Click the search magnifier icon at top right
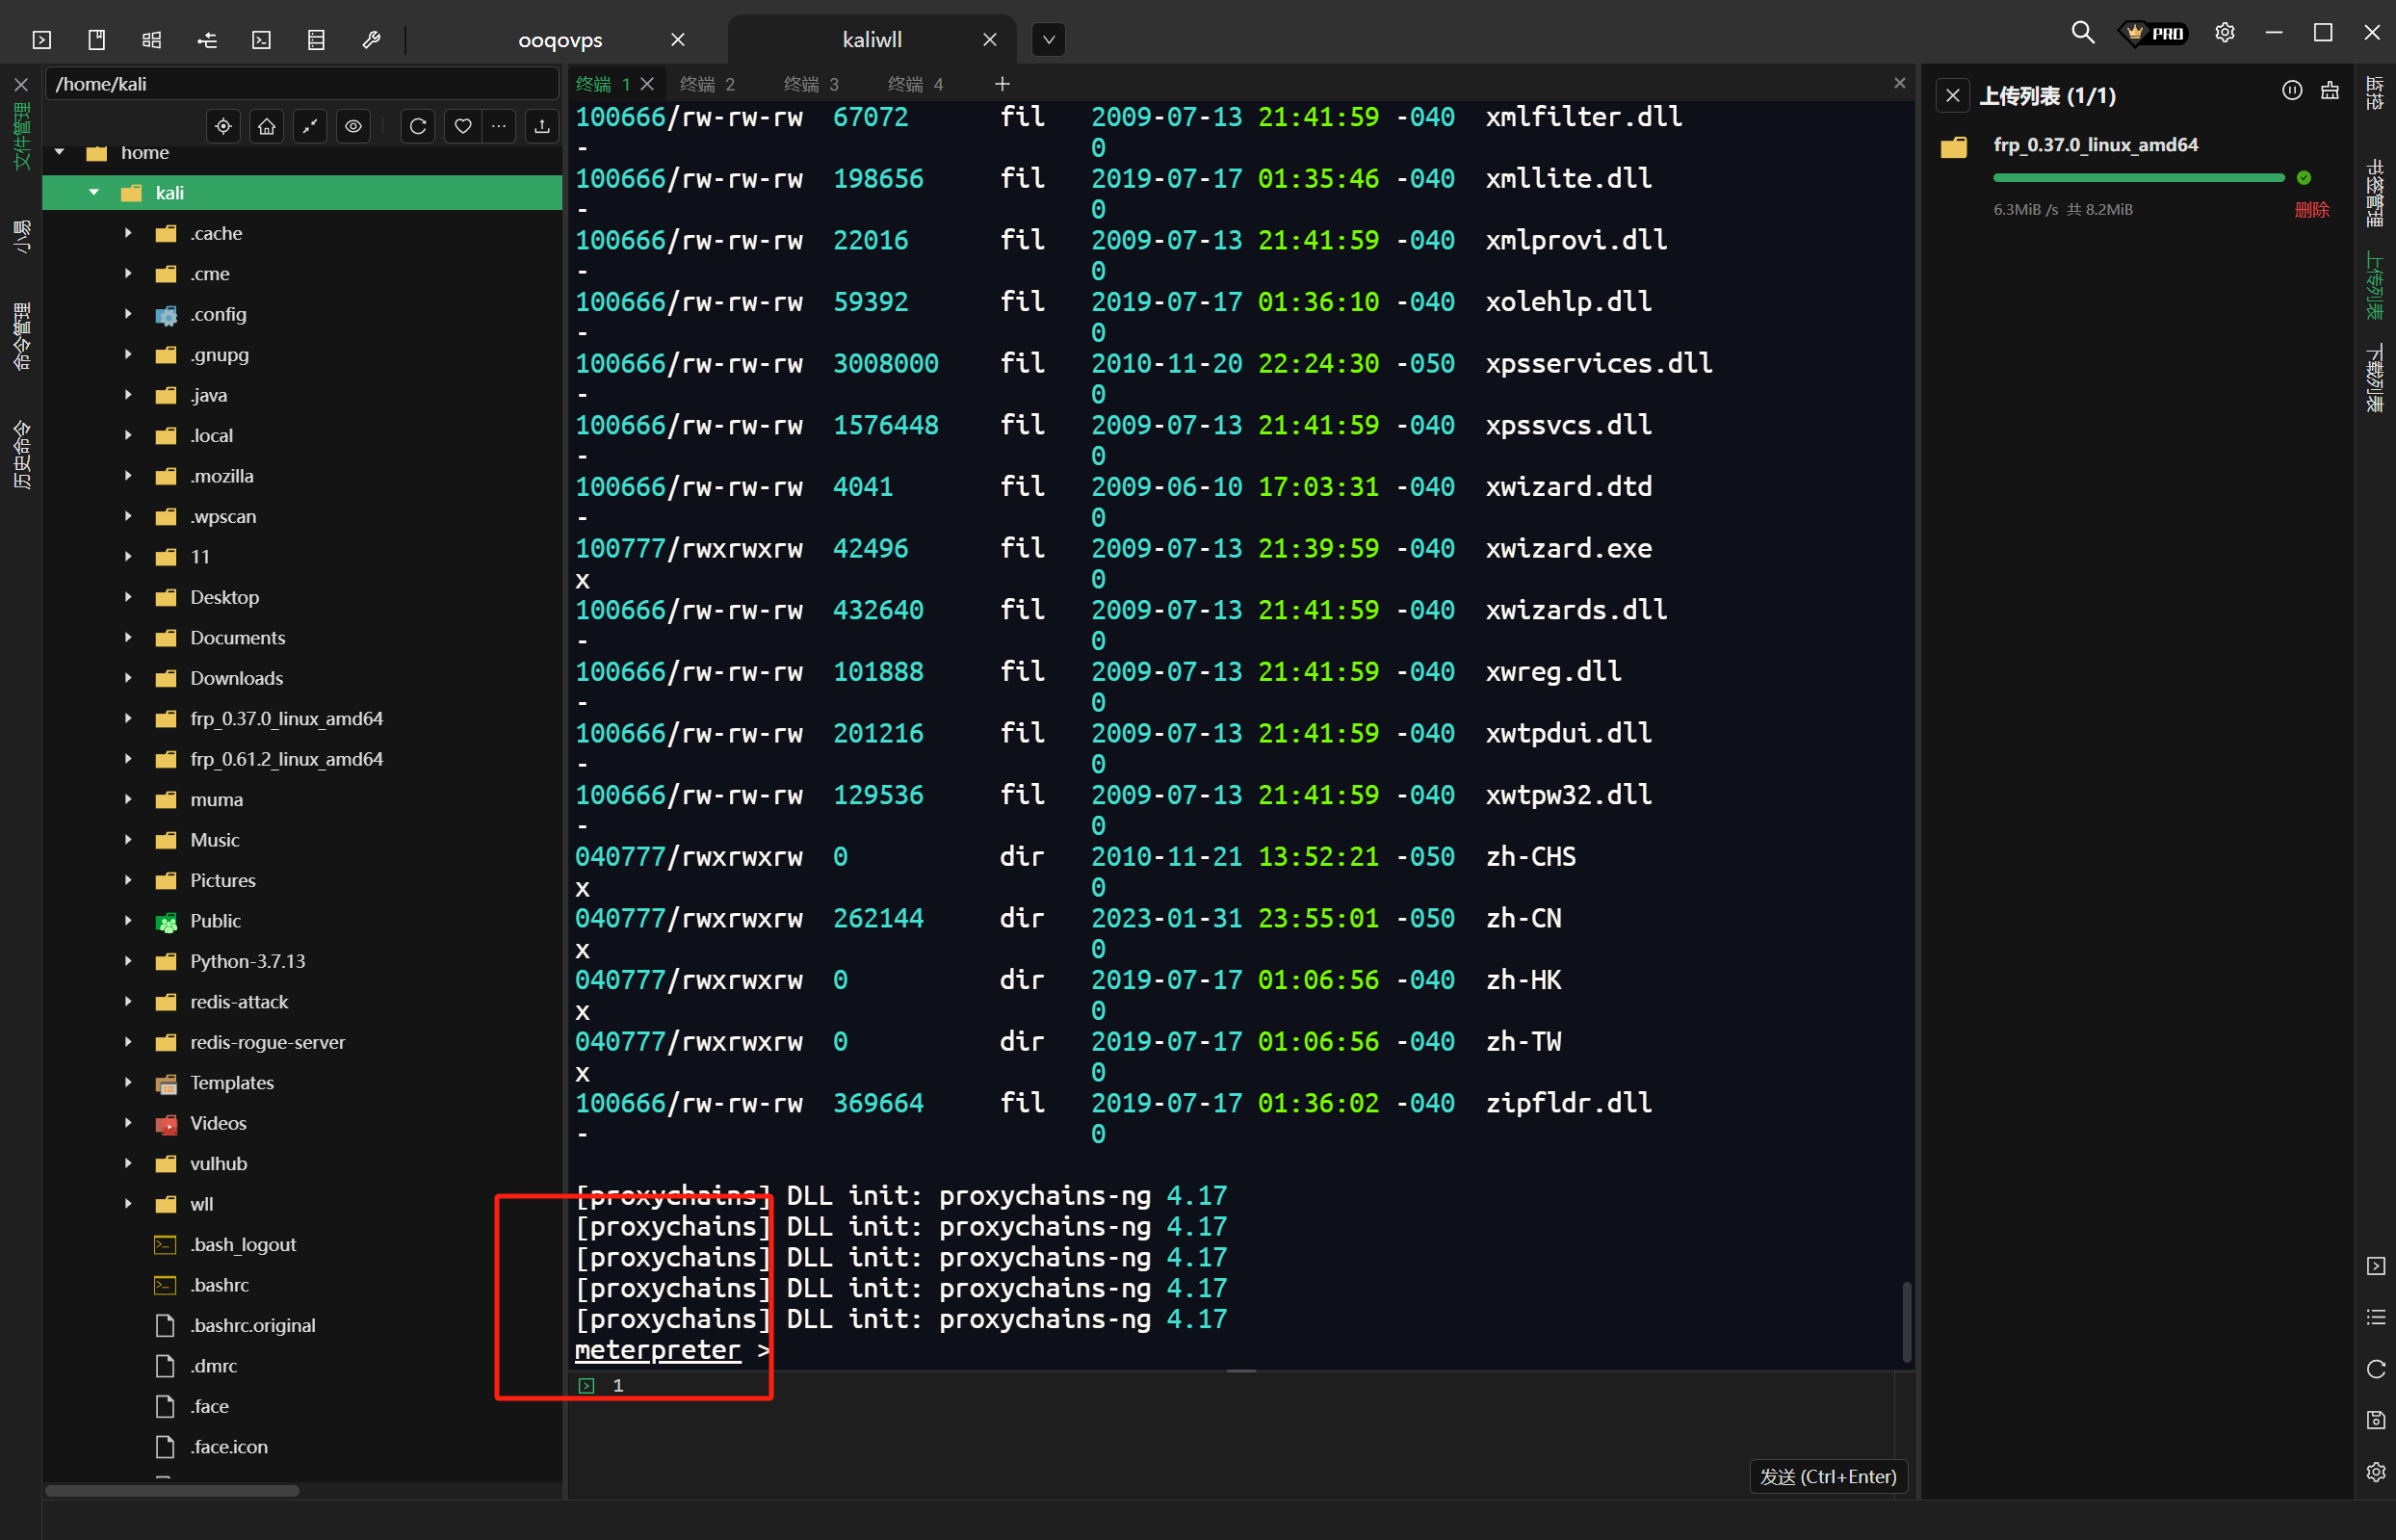 pos(2082,33)
